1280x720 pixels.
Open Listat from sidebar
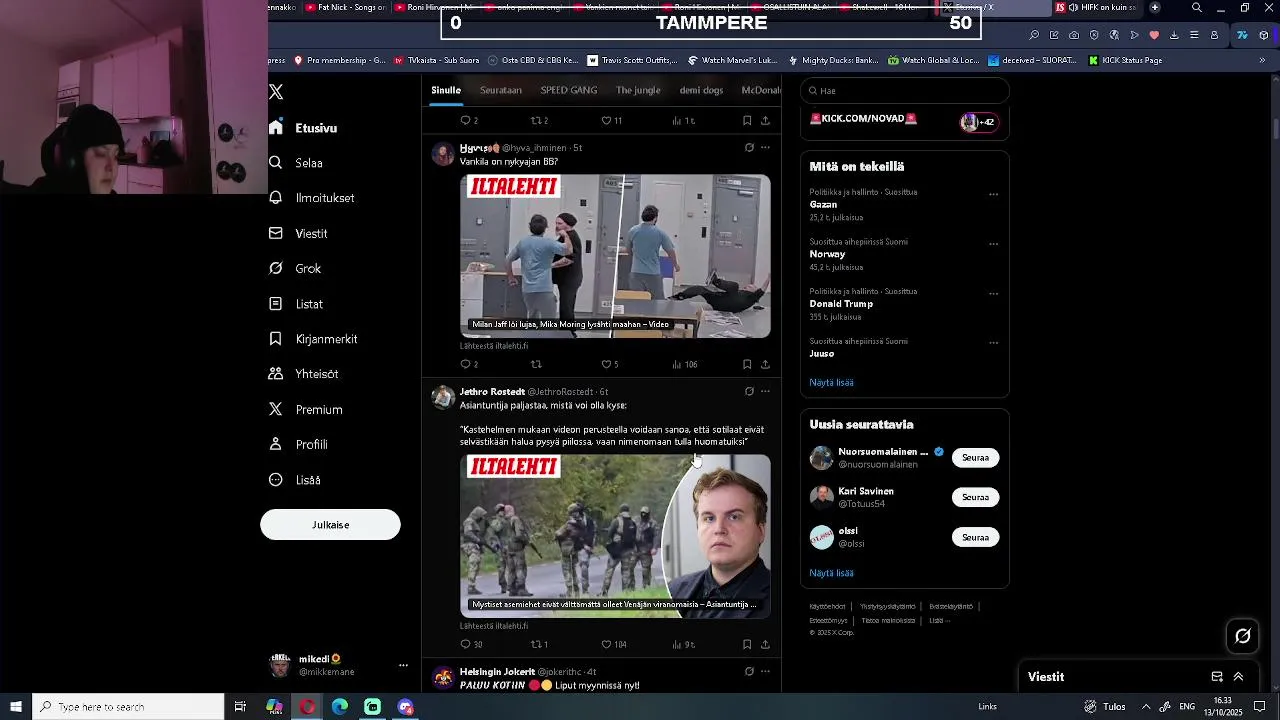pyautogui.click(x=295, y=304)
